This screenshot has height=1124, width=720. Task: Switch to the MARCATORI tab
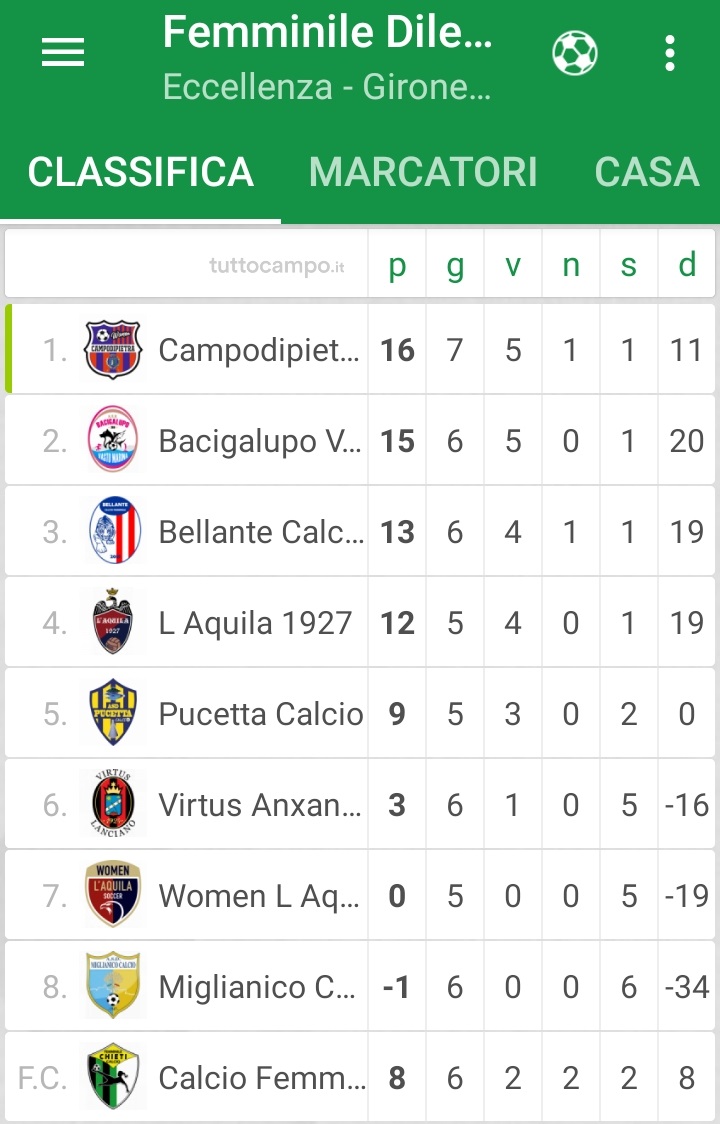point(423,172)
